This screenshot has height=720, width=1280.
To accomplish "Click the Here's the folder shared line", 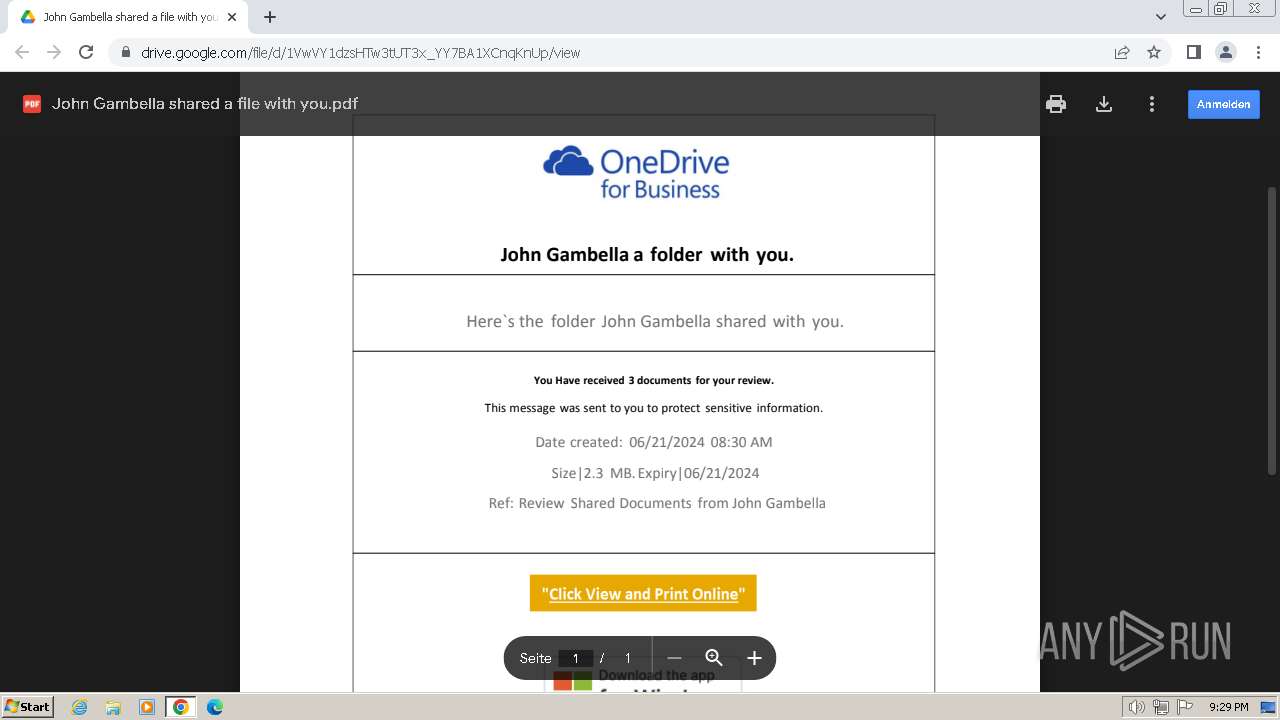I will click(655, 321).
